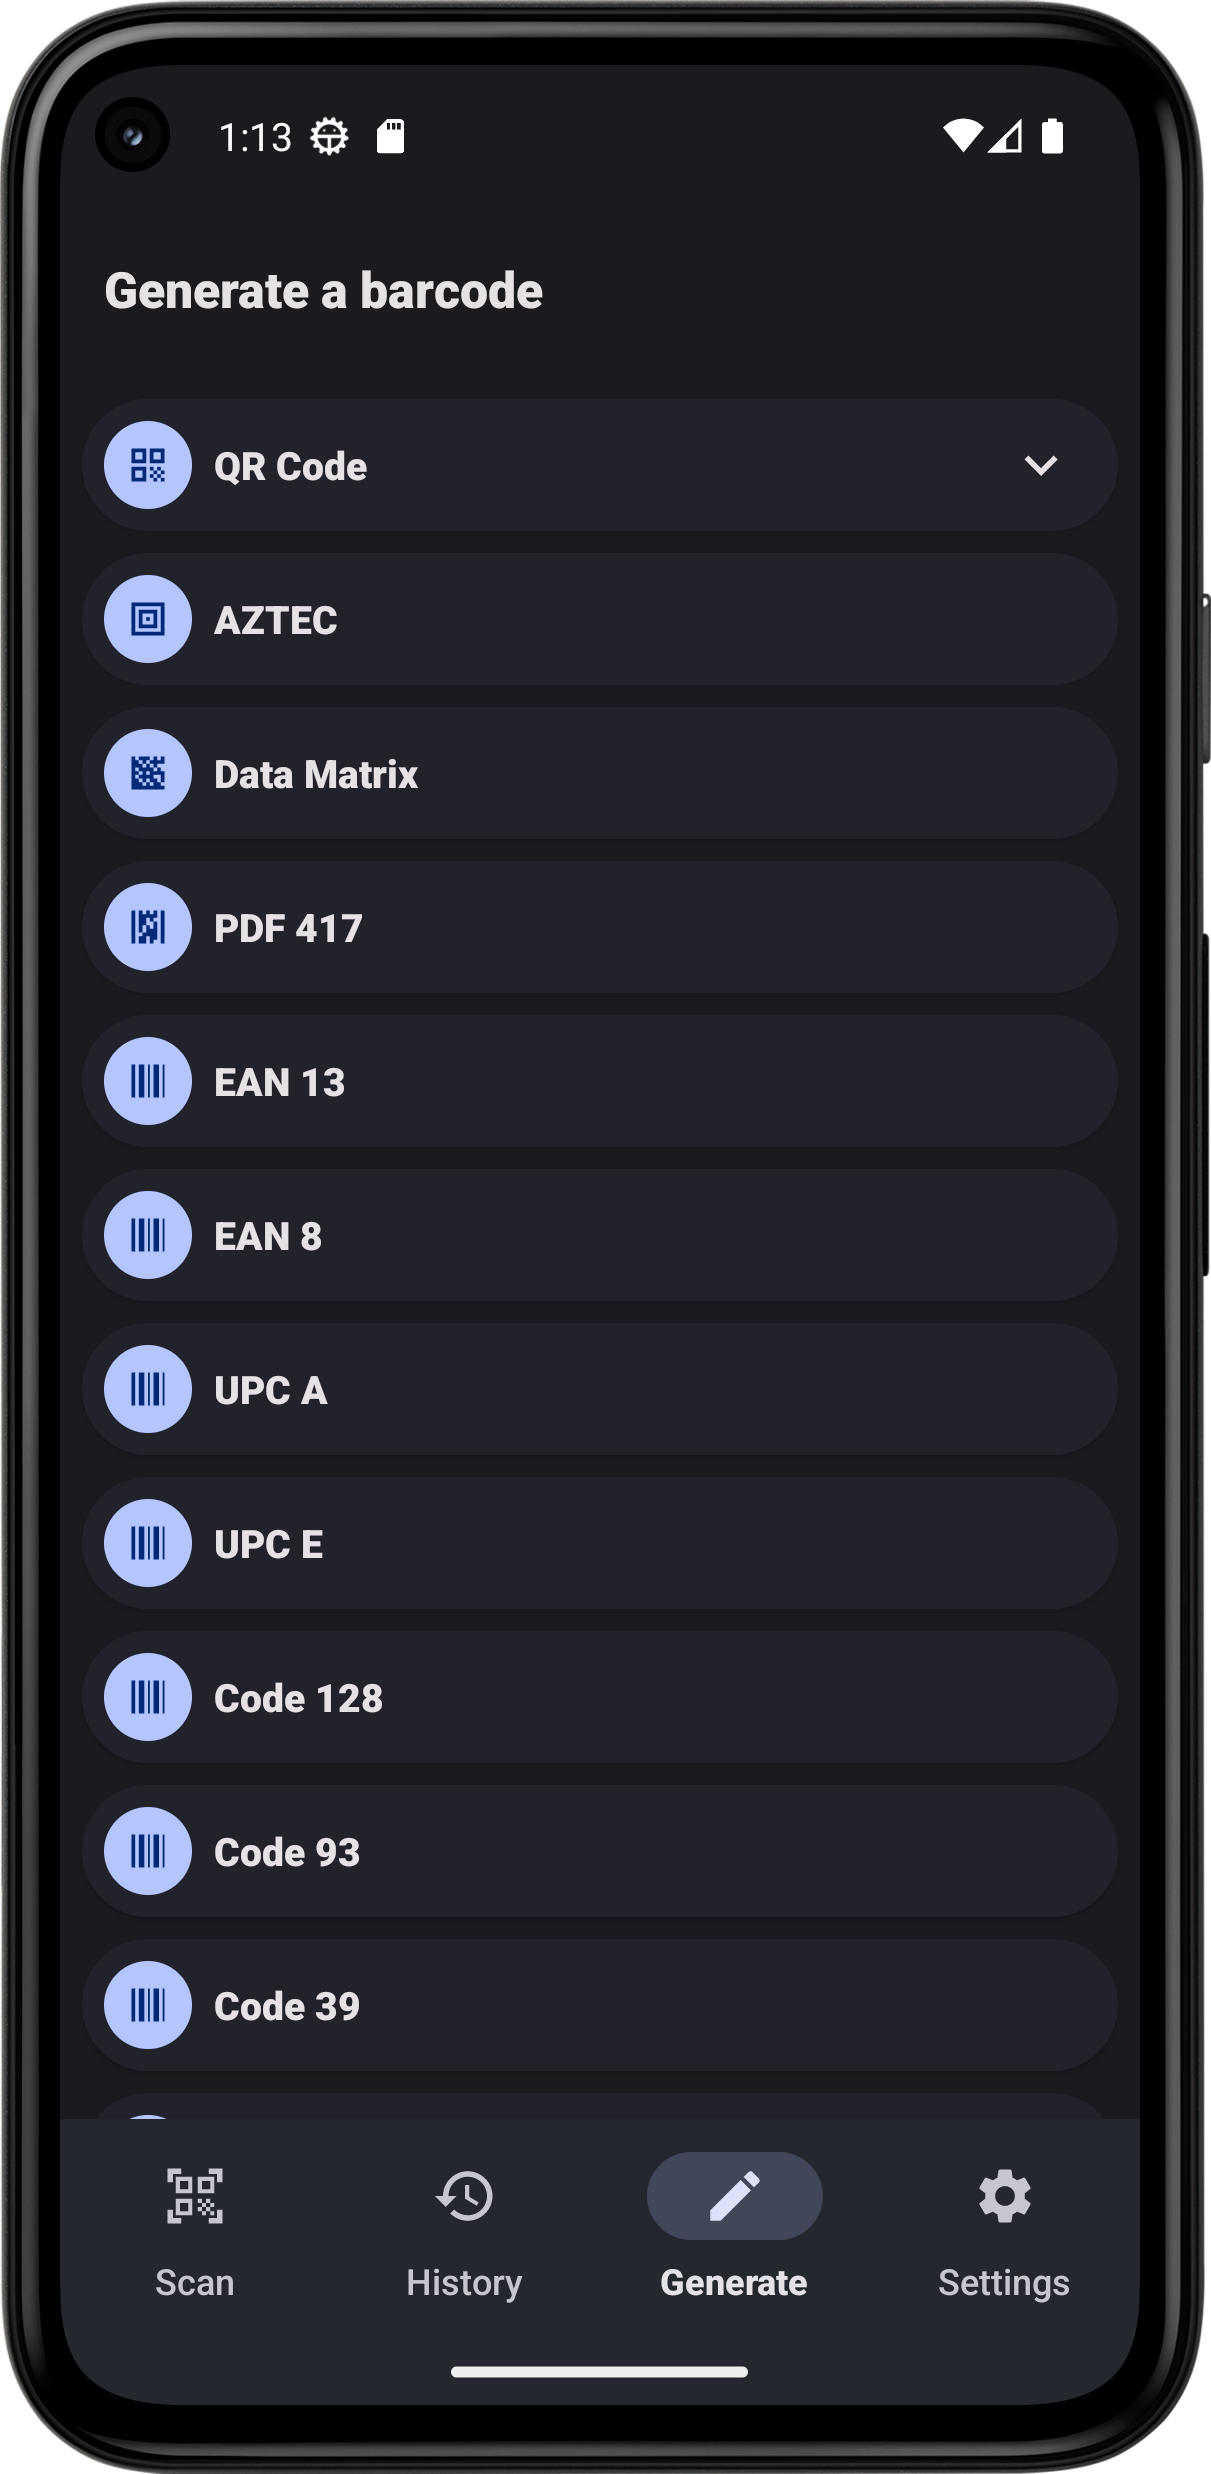Choose the UPC E barcode type

pos(600,1543)
